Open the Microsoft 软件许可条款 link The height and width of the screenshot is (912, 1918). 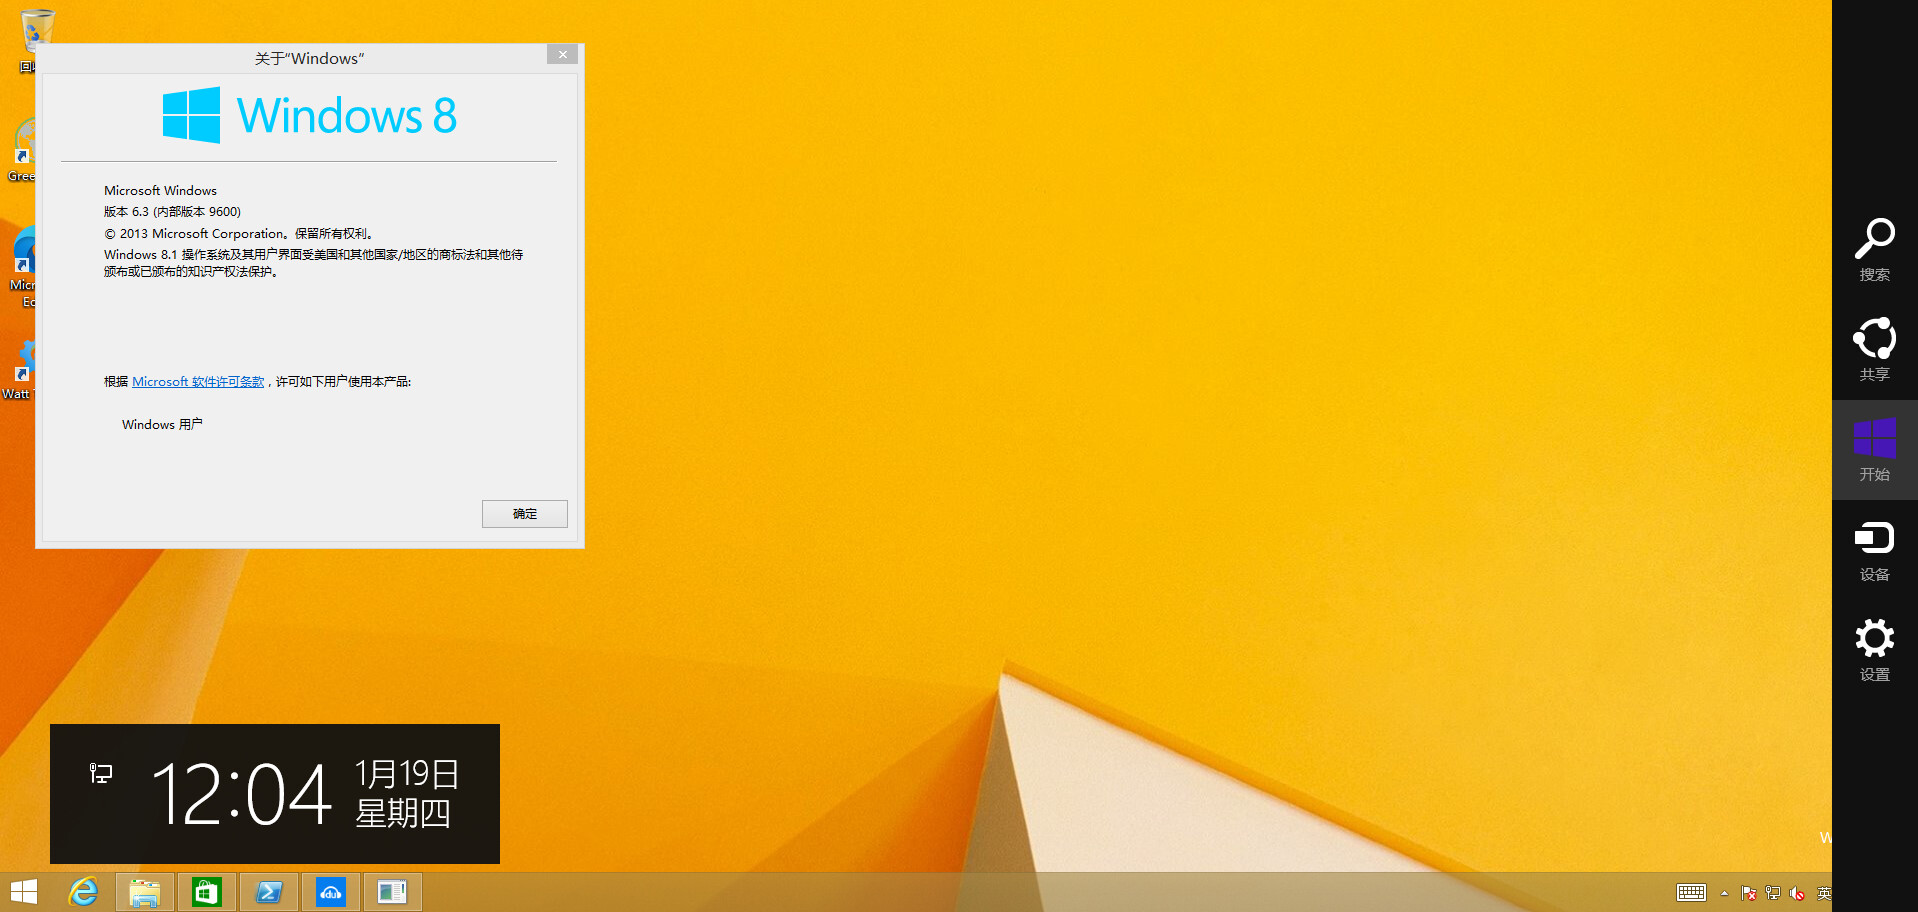click(198, 382)
